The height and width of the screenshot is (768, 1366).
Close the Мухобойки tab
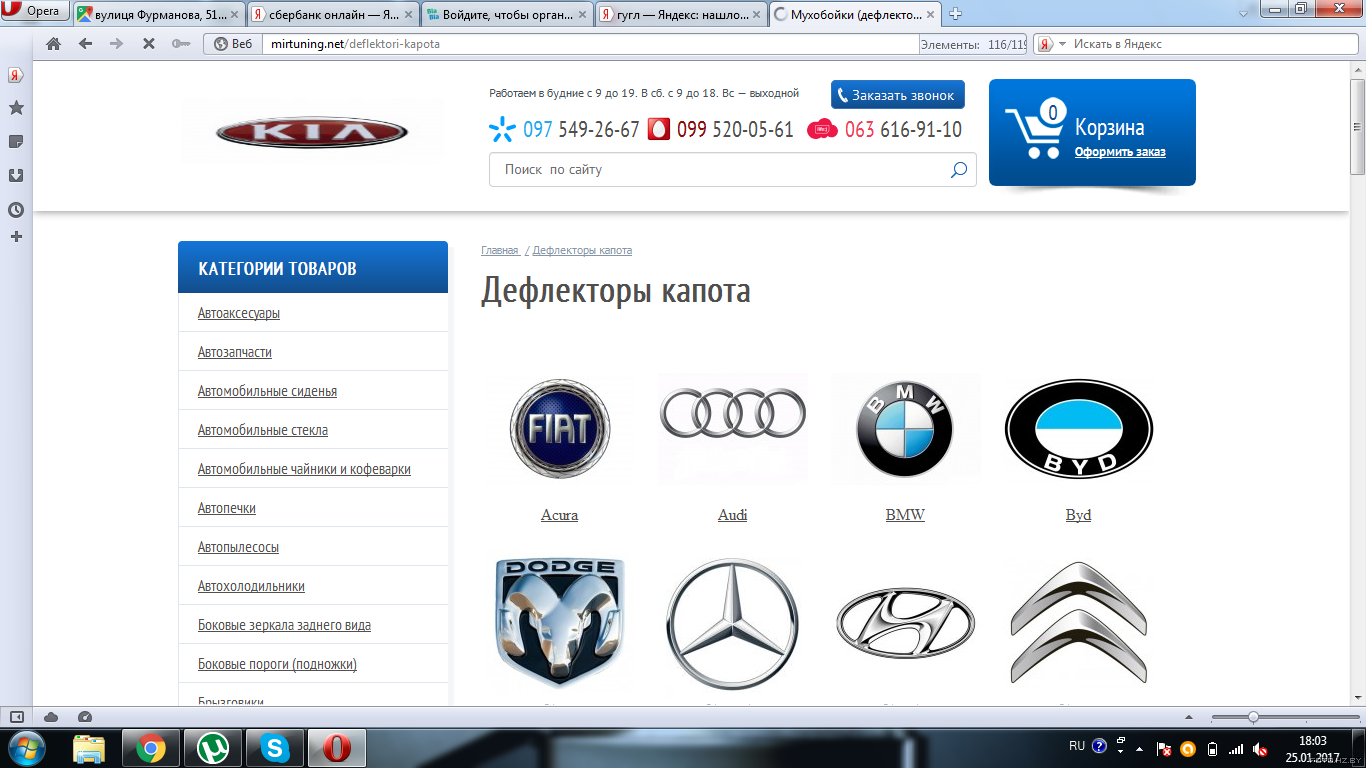[930, 14]
